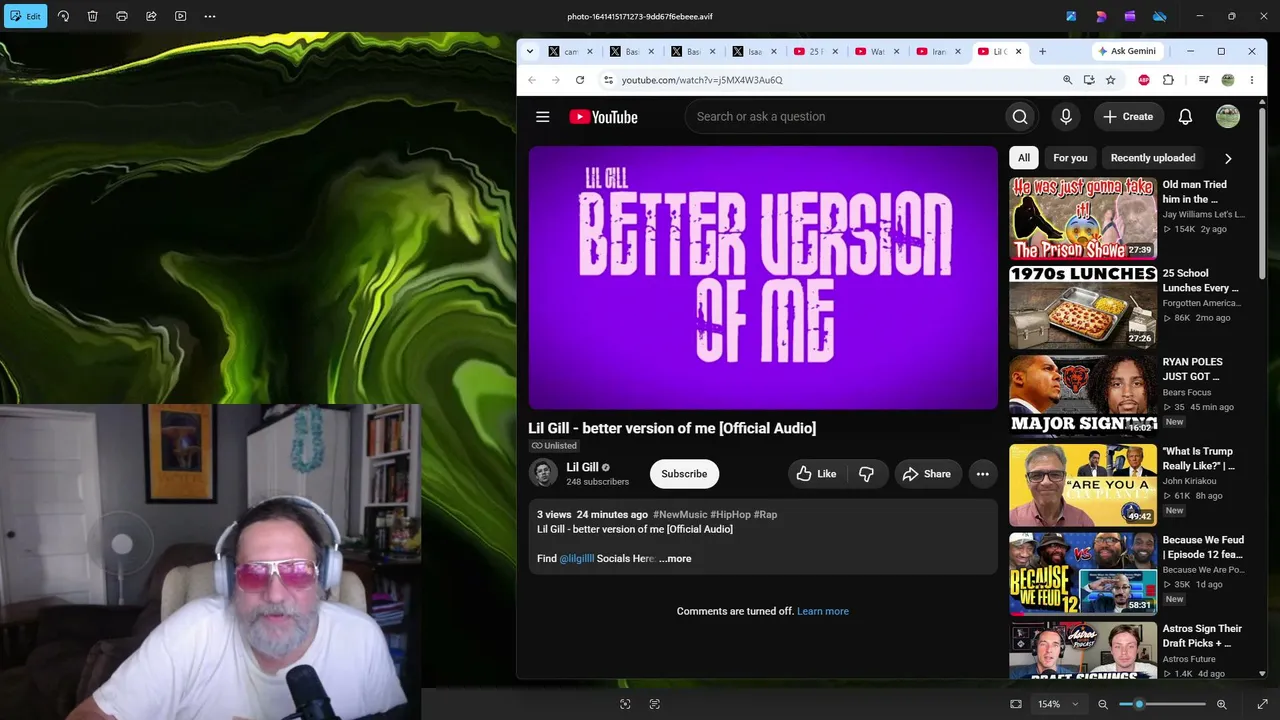Click the Ask Gemini button
Screen dimensions: 1280x720
[1127, 51]
